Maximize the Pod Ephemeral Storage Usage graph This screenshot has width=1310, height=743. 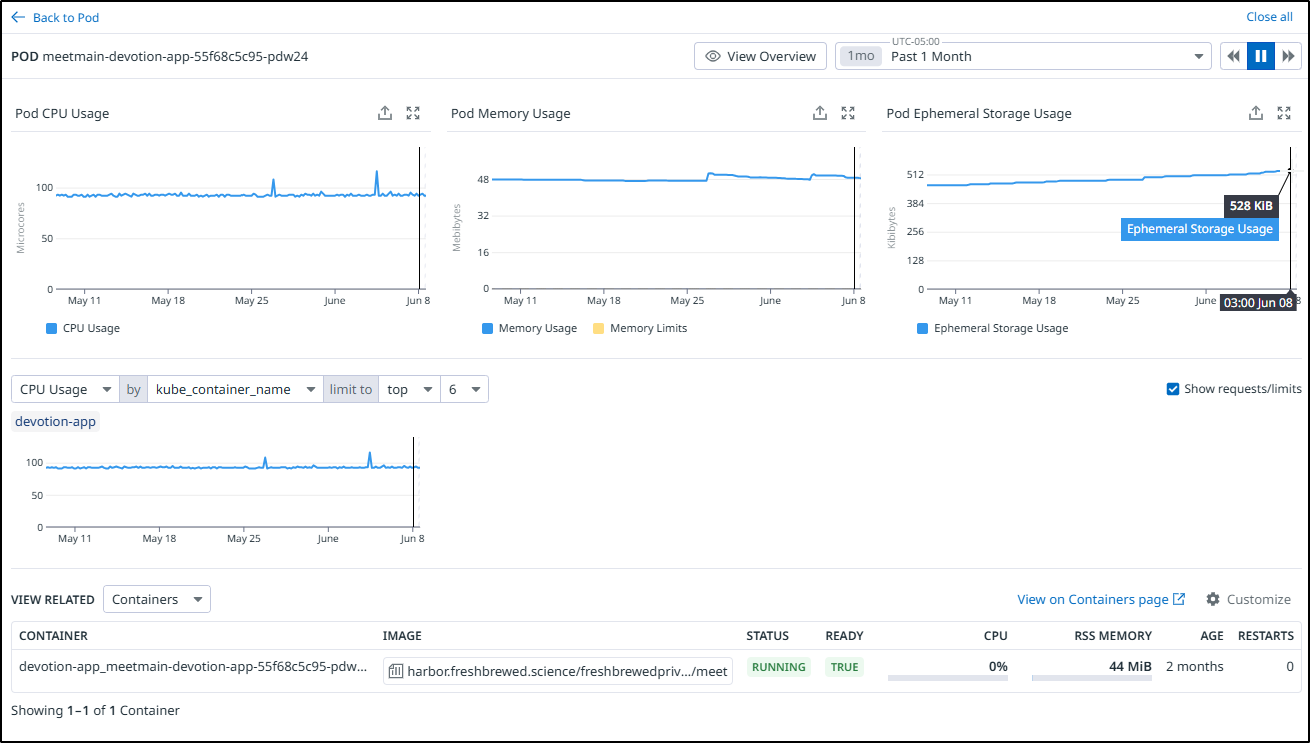point(1284,113)
